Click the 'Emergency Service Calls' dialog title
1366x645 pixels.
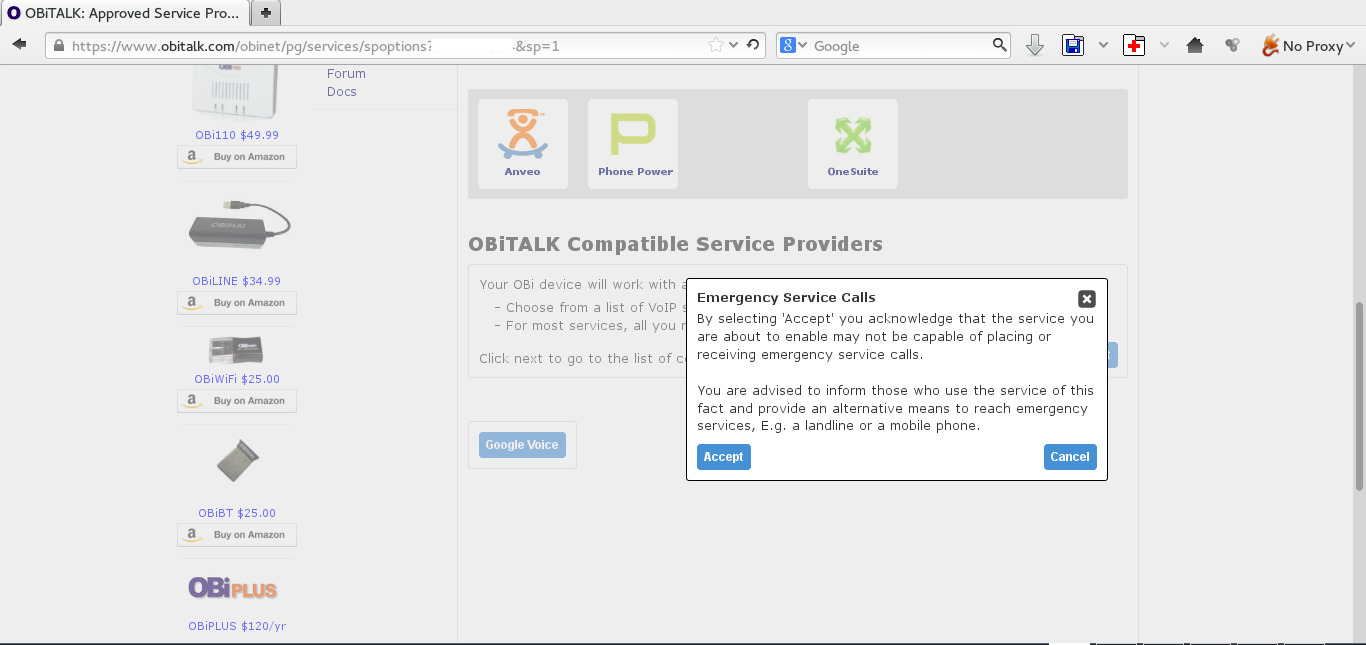pyautogui.click(x=786, y=298)
